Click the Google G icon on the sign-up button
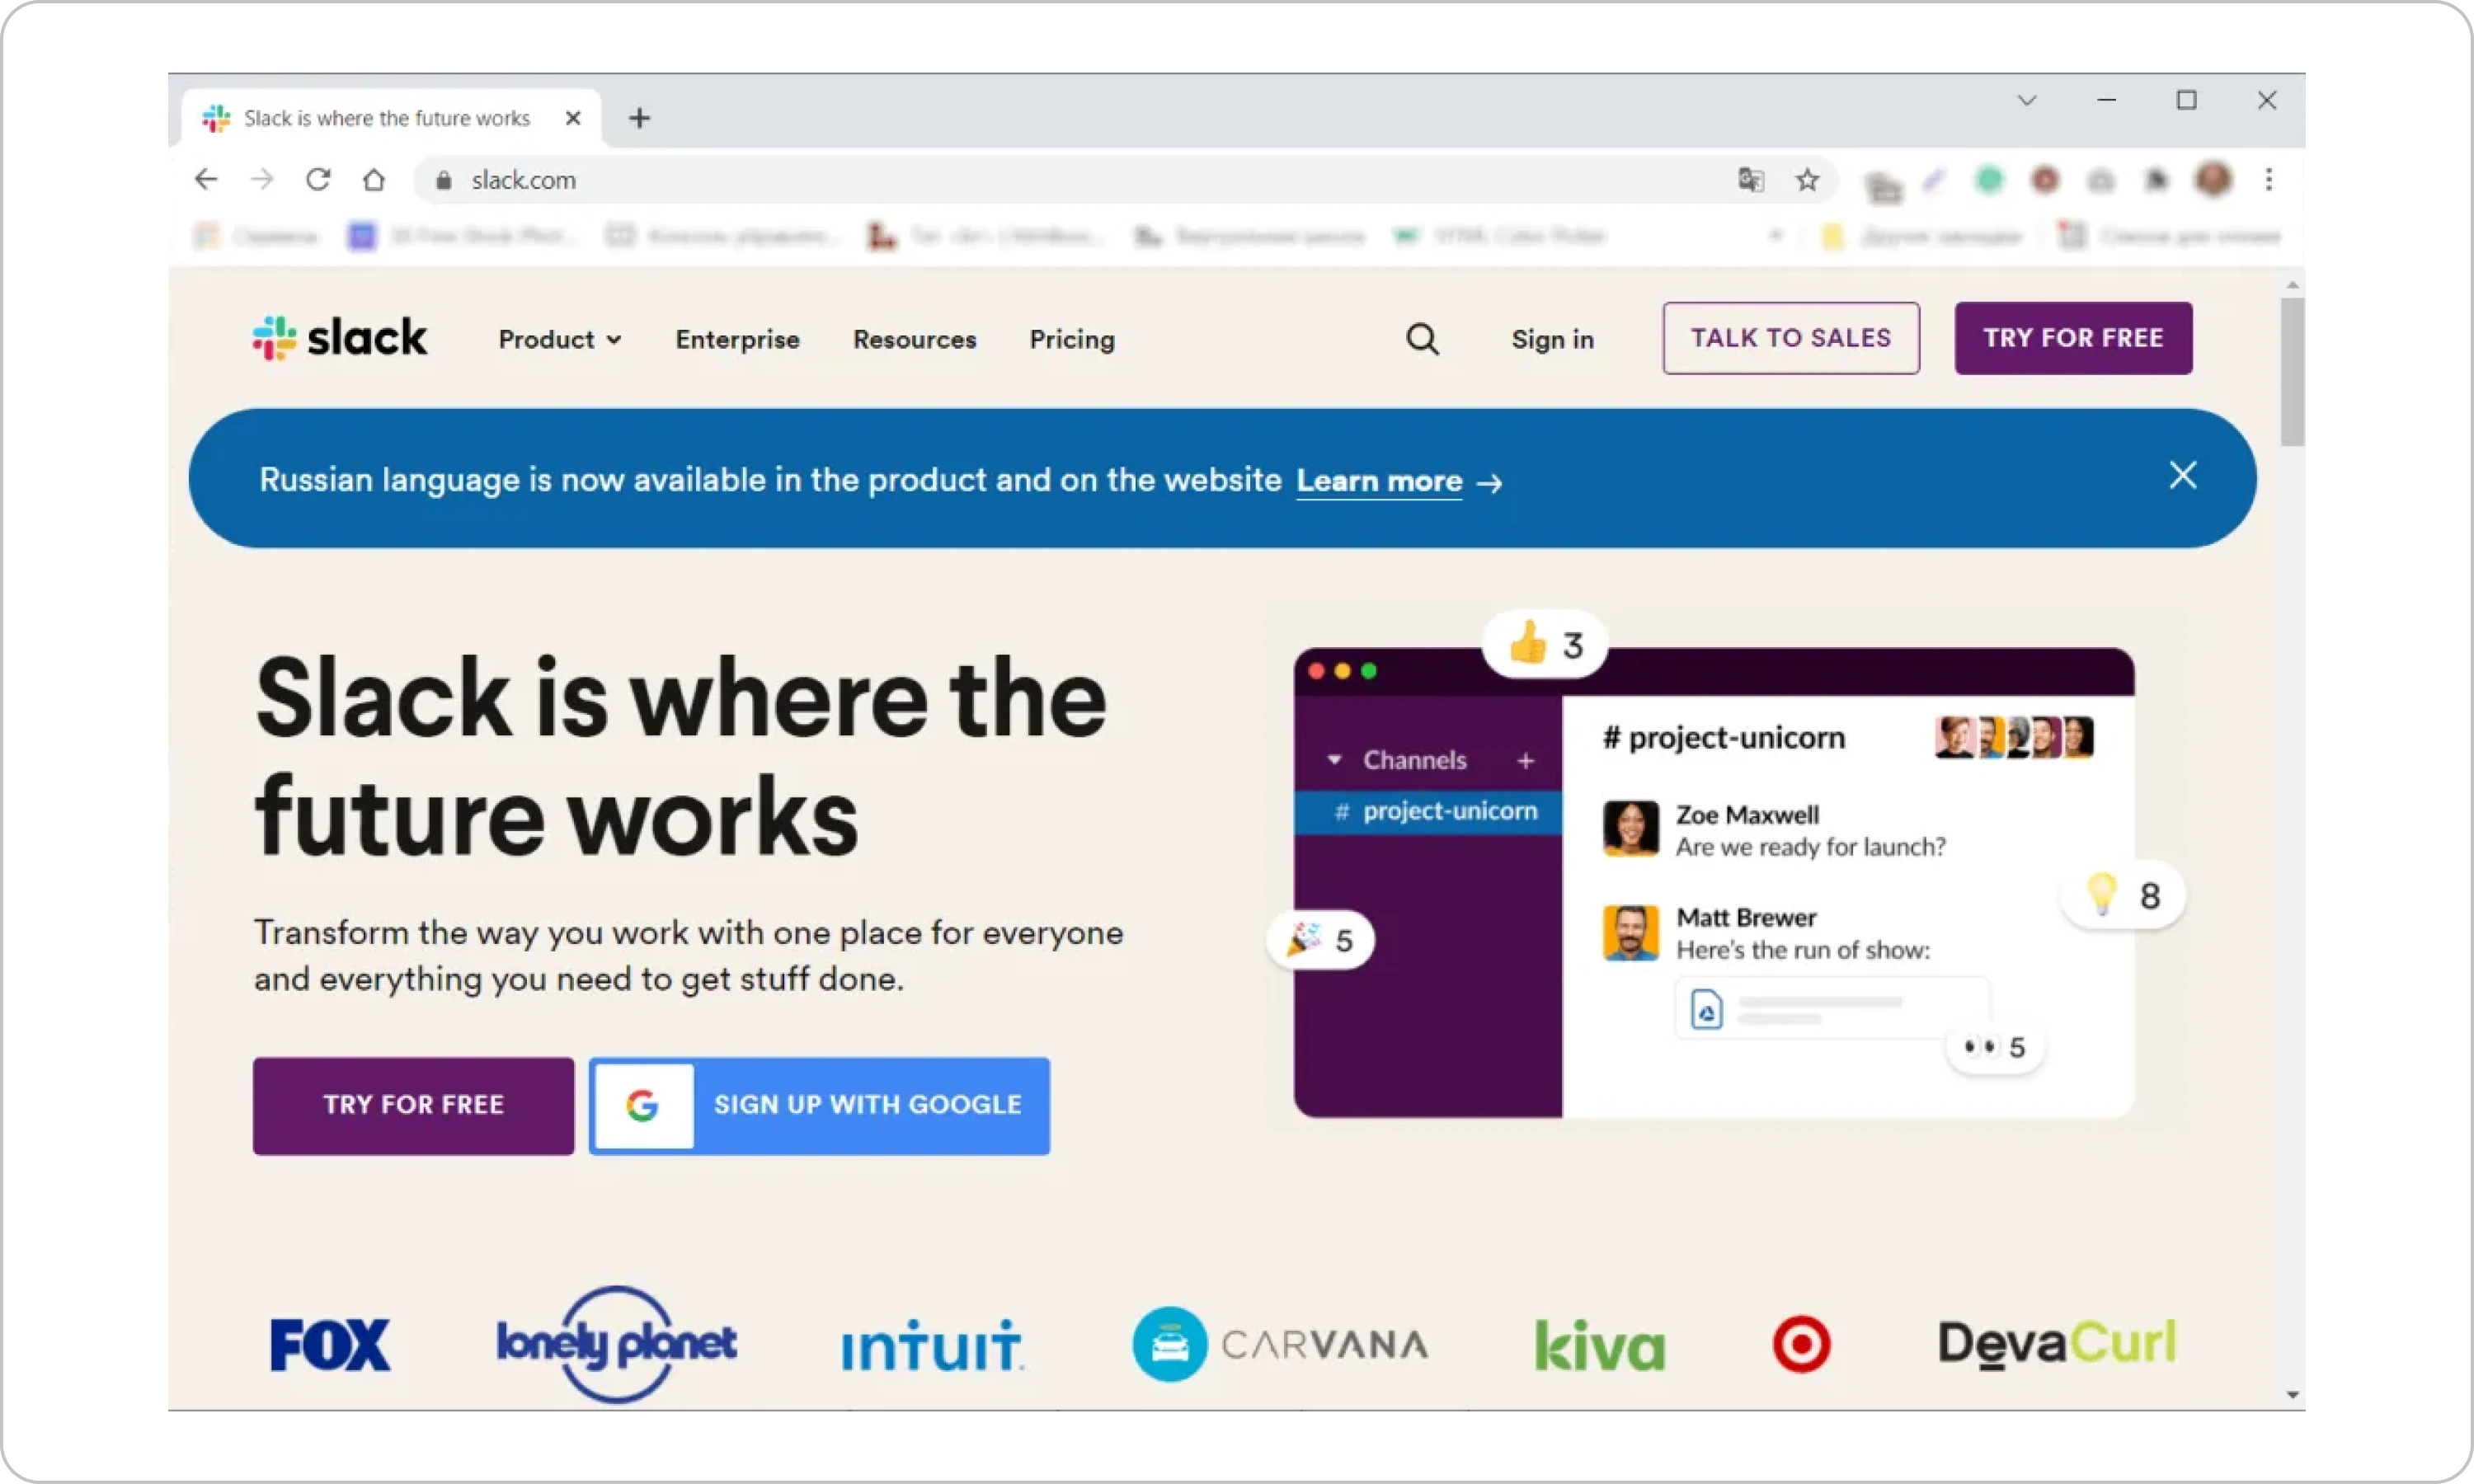The height and width of the screenshot is (1484, 2474). coord(643,1105)
